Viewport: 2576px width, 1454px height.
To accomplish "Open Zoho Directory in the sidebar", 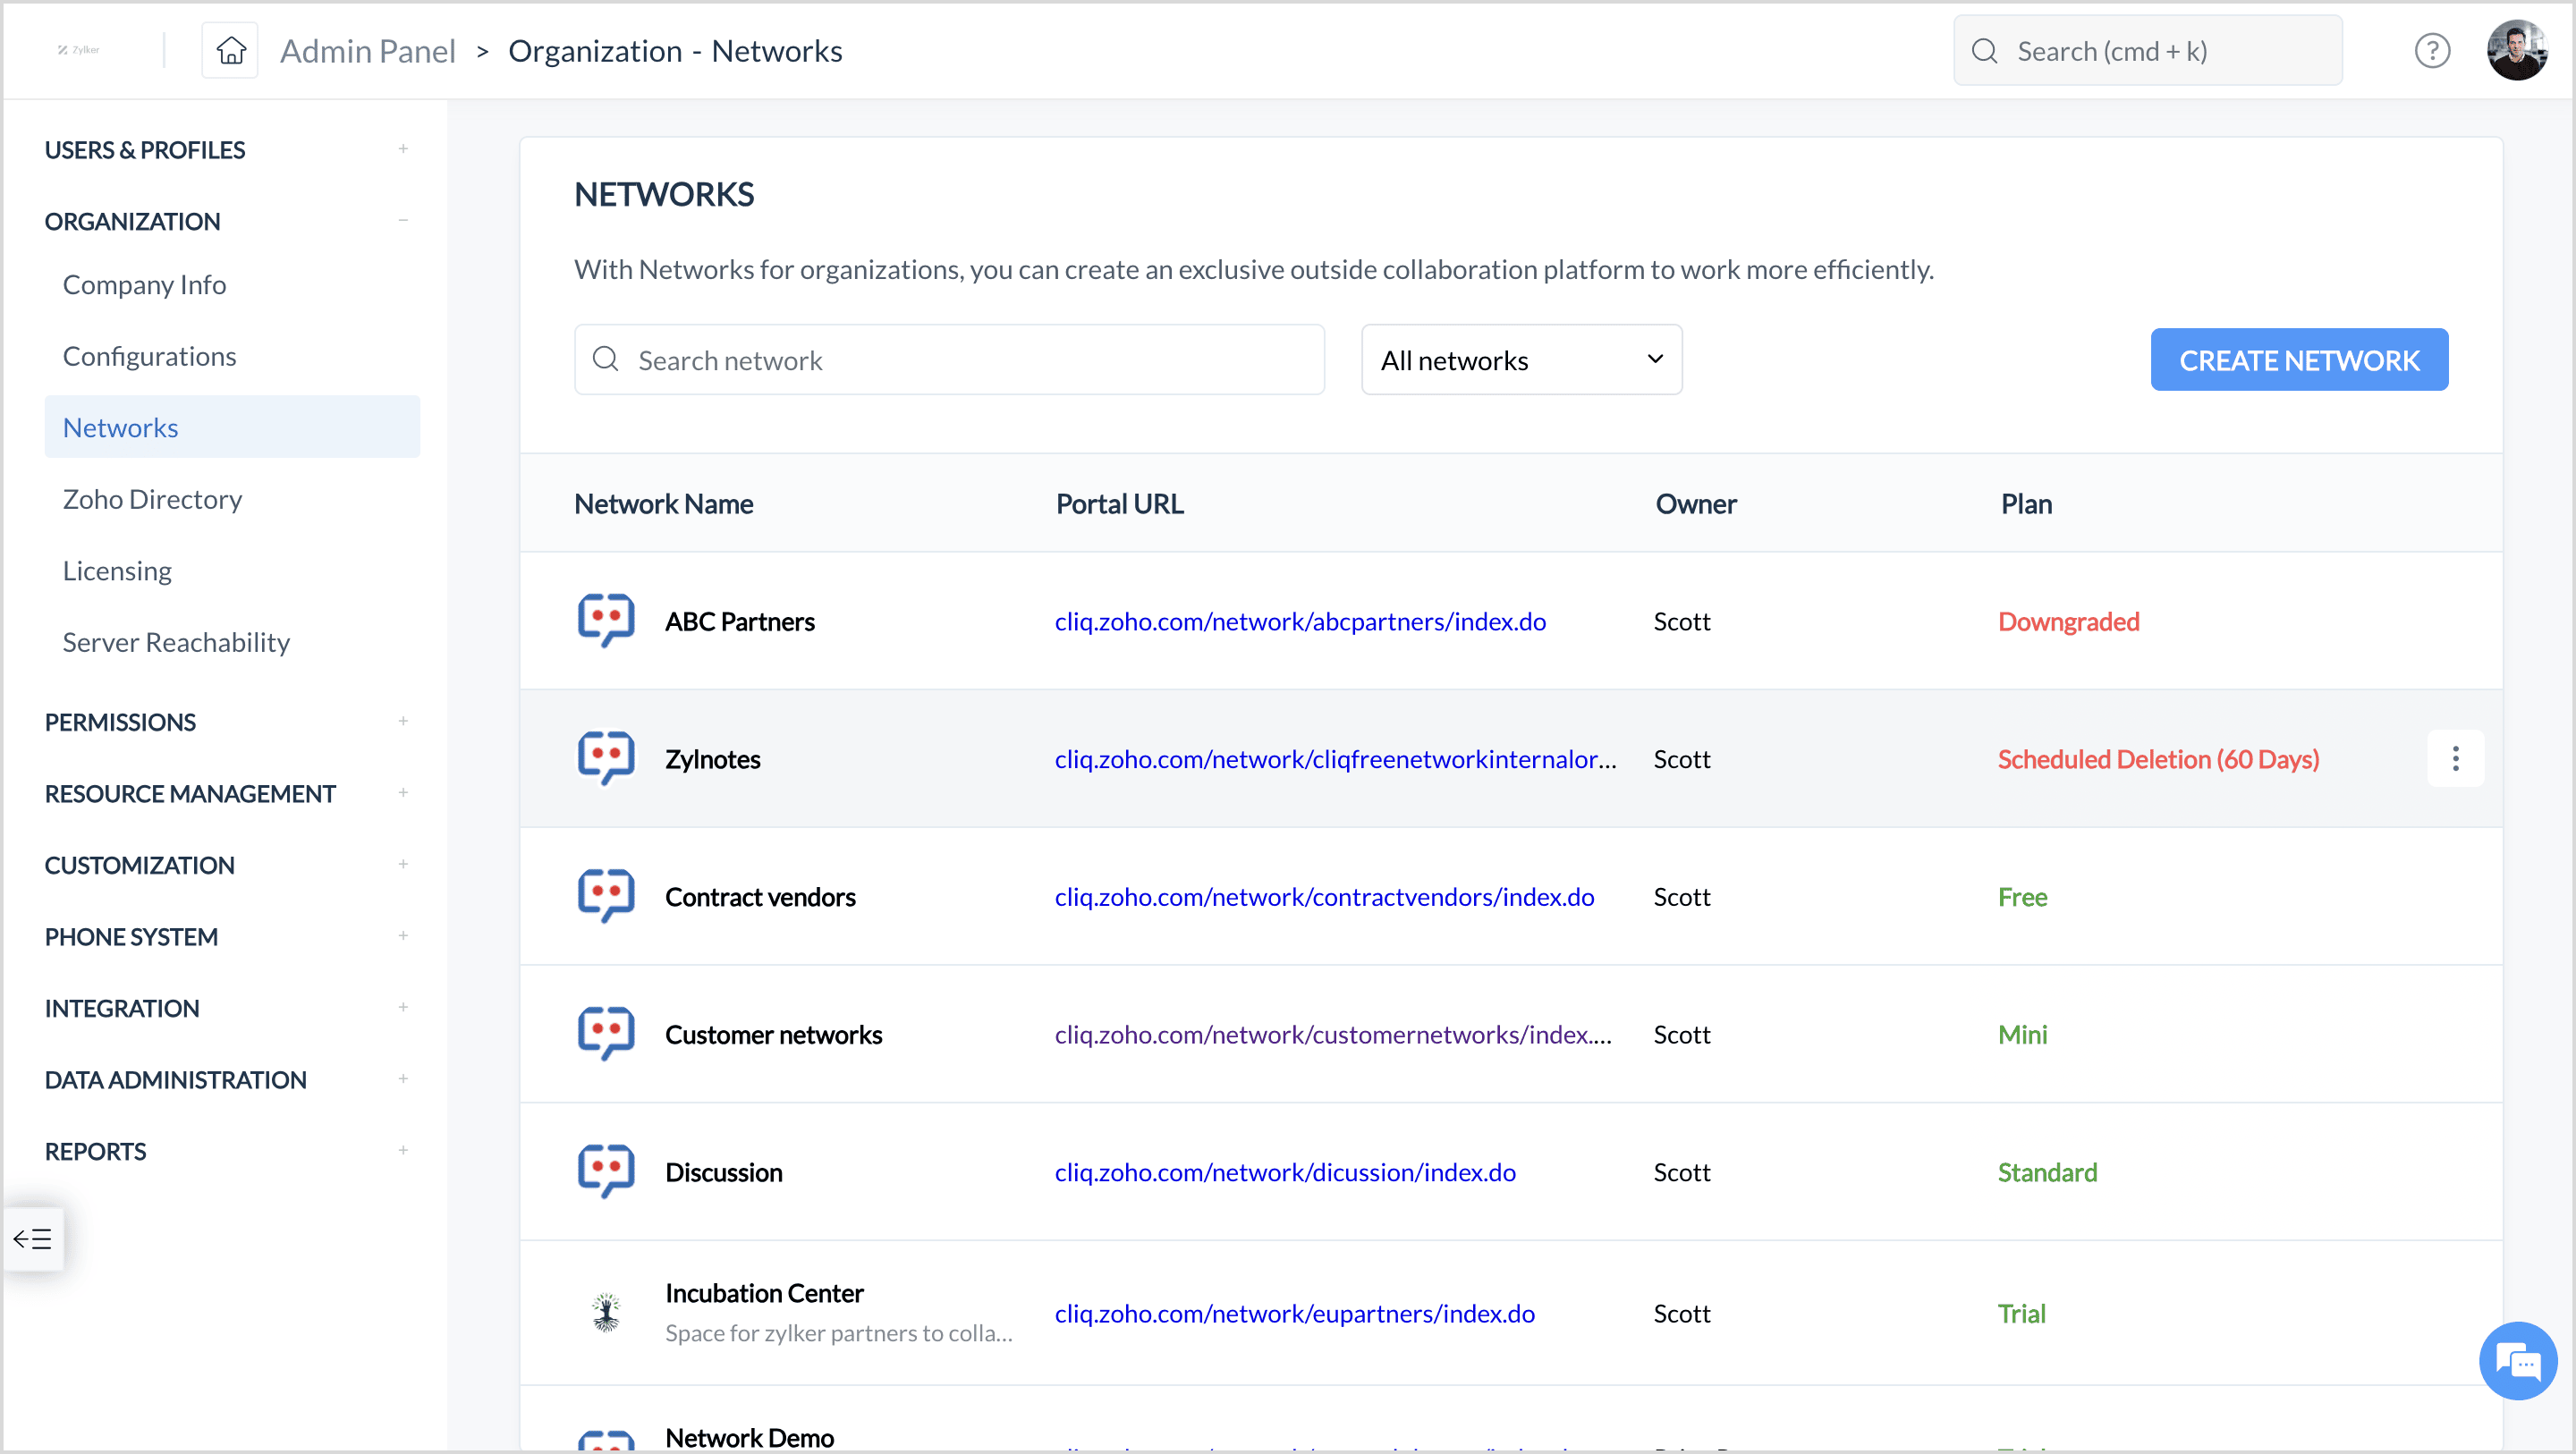I will tap(152, 499).
